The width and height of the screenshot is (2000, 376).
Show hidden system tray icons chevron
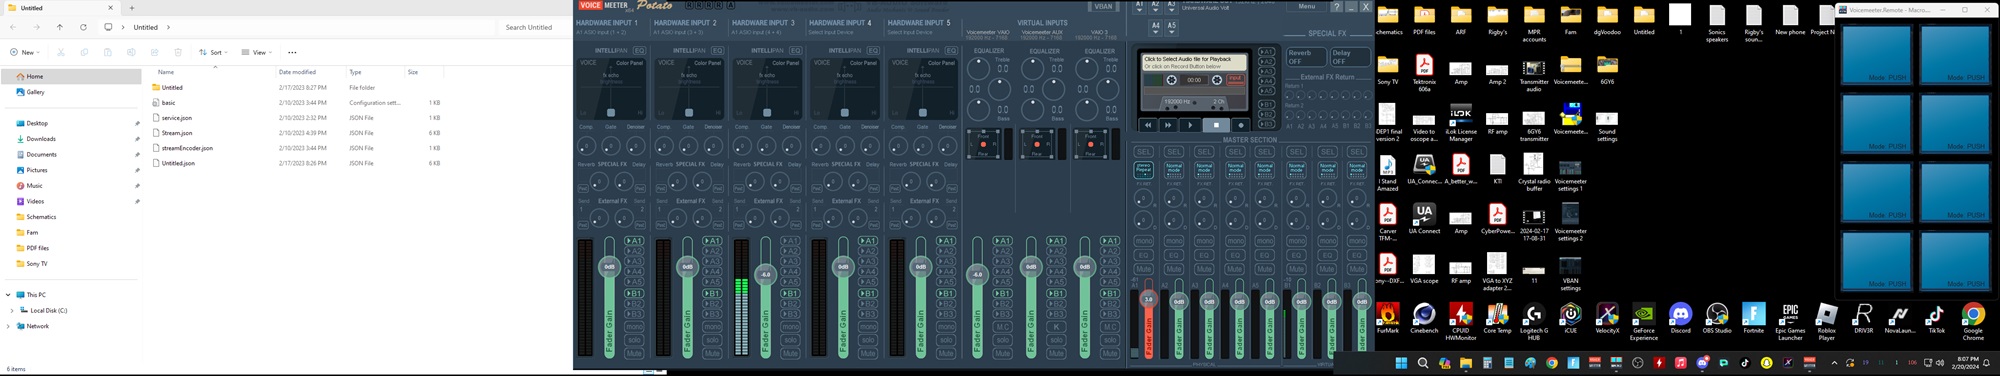(x=1834, y=363)
